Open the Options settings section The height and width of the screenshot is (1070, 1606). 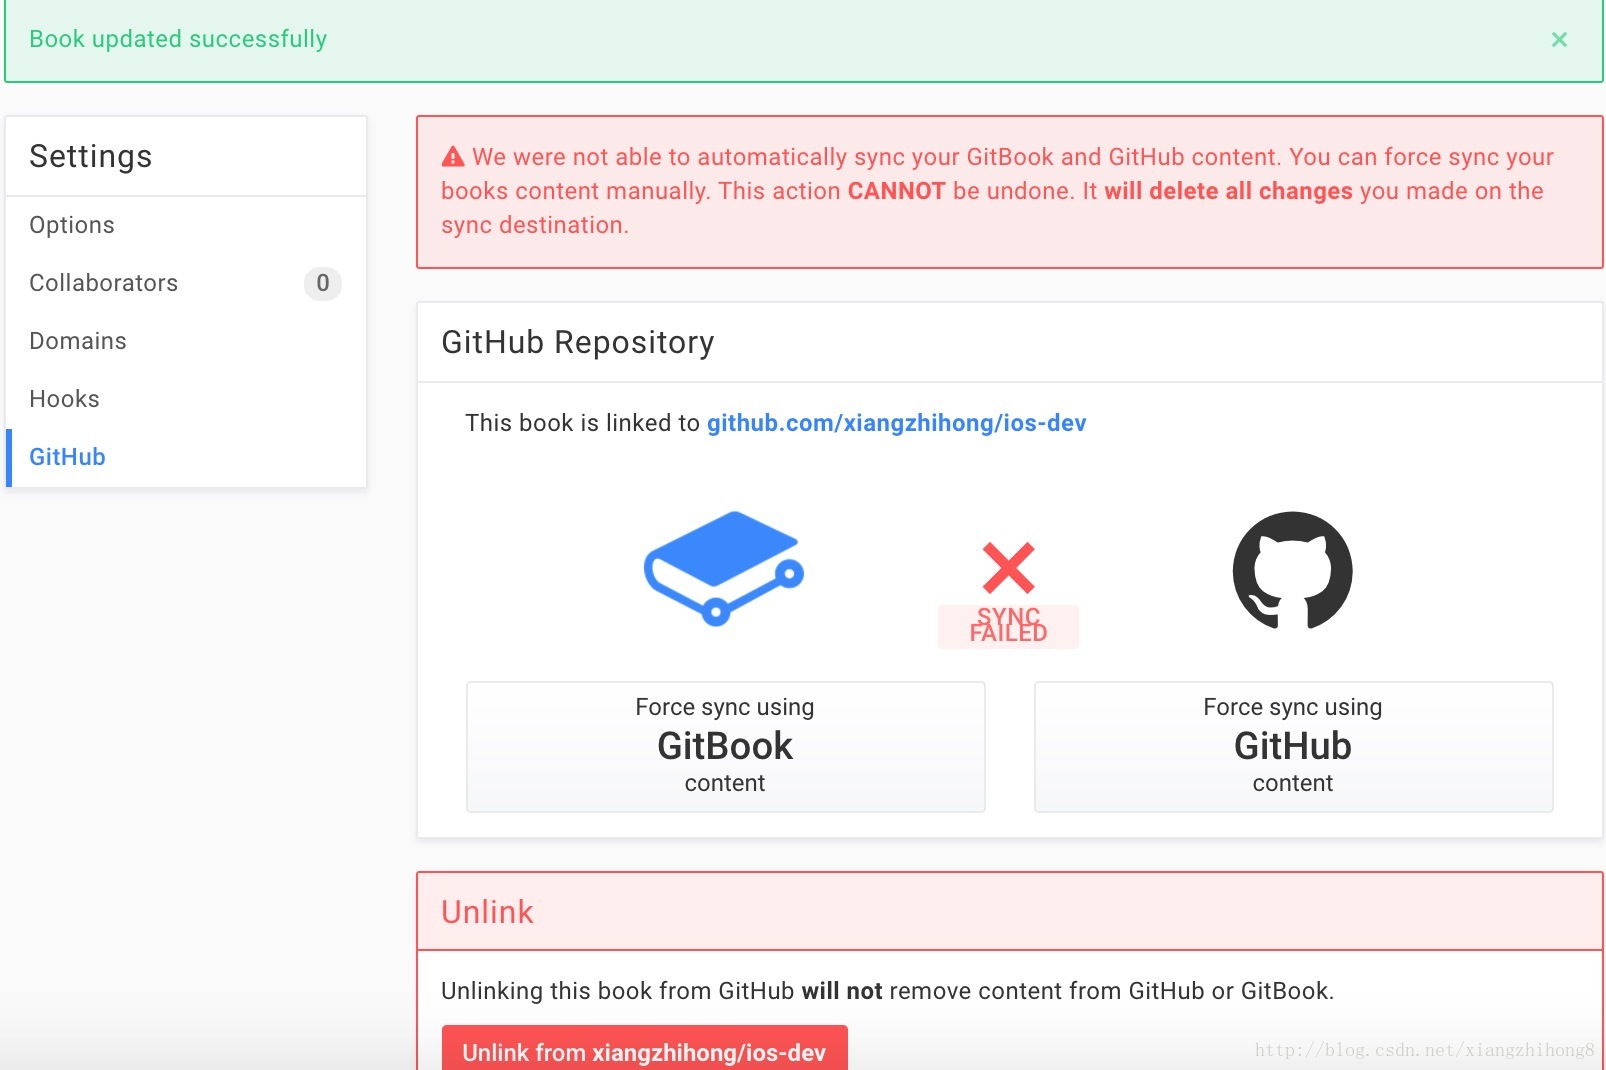click(186, 225)
